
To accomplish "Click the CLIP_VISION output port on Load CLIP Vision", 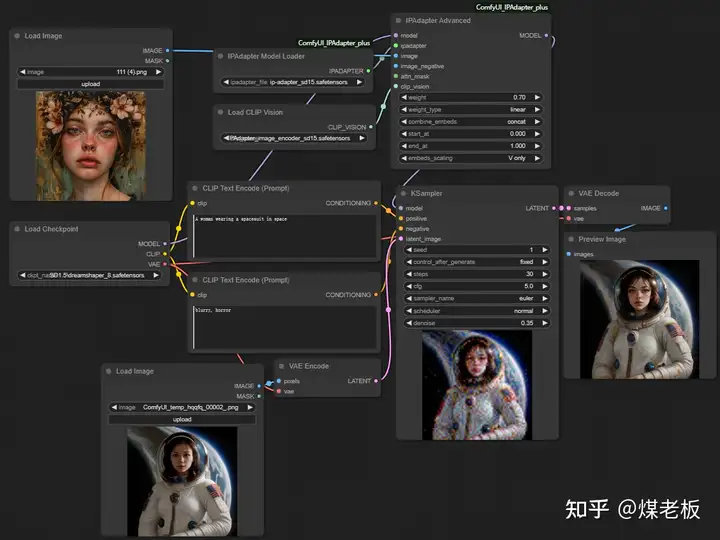I will (371, 127).
